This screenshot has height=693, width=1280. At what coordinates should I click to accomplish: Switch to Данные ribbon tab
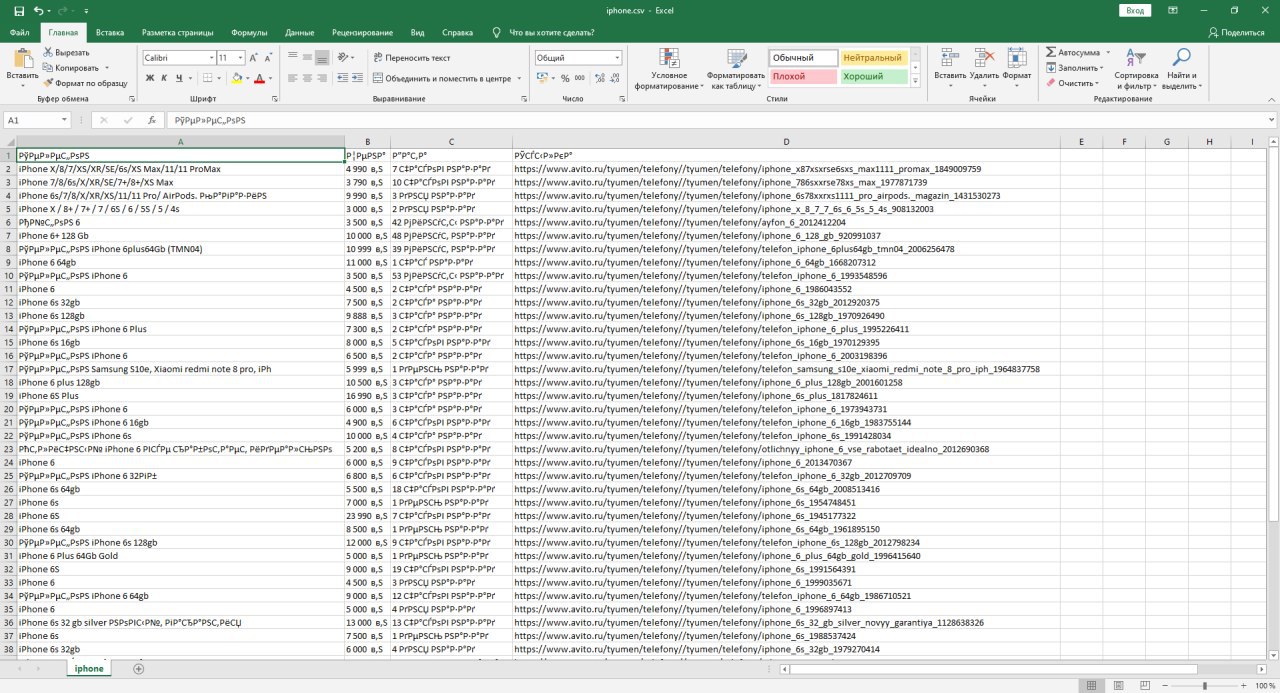(299, 32)
